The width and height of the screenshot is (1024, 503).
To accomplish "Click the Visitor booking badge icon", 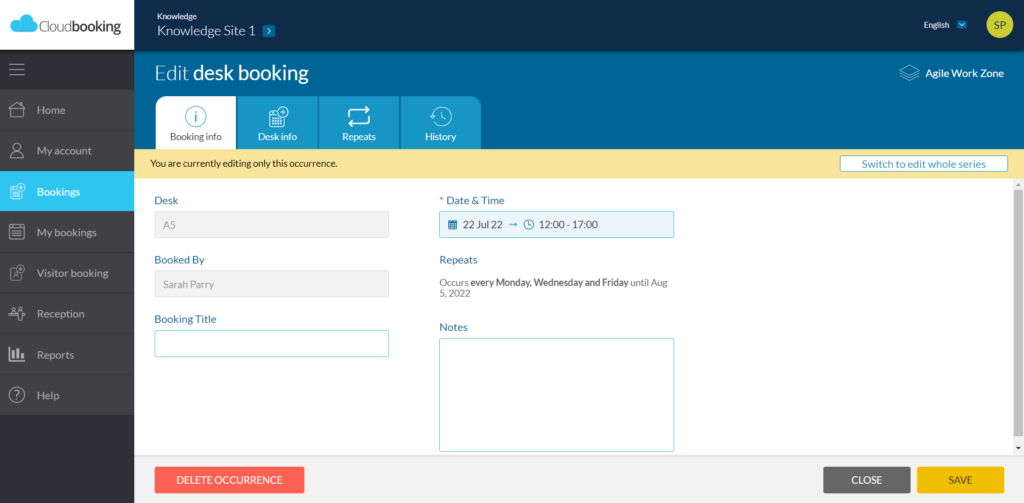I will [x=17, y=273].
